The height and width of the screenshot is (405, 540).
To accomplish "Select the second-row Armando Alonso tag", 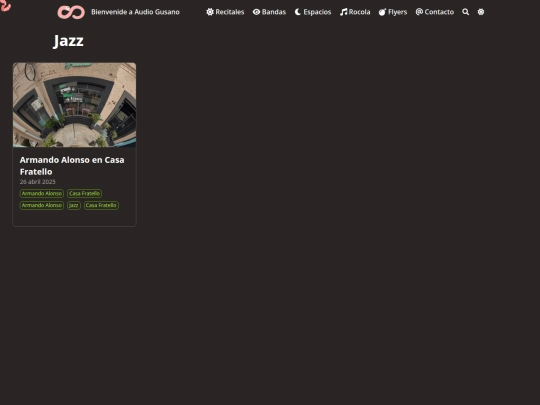I will click(x=42, y=206).
